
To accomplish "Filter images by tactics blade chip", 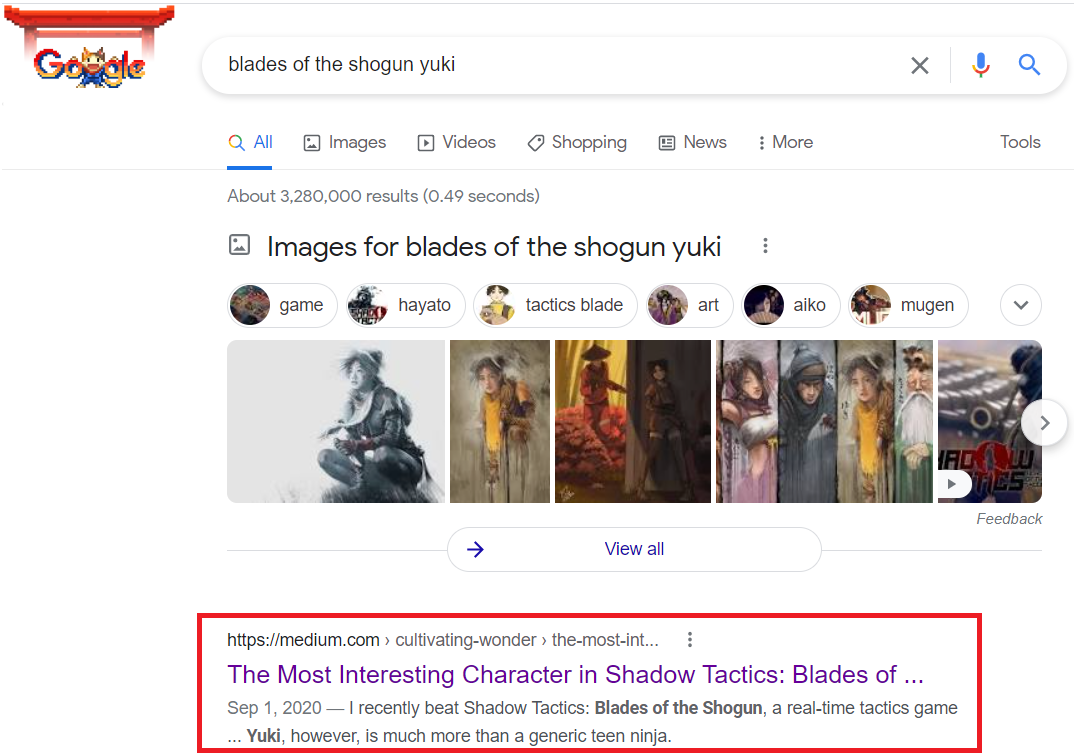I will [x=555, y=305].
